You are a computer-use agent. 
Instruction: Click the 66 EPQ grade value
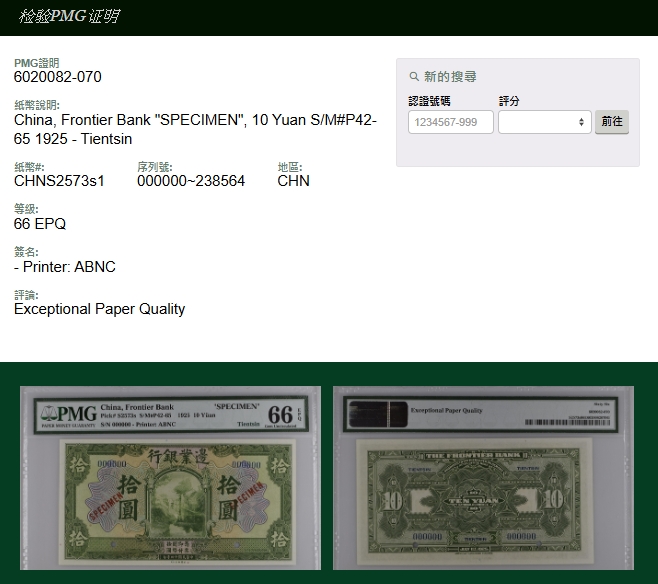tap(40, 224)
